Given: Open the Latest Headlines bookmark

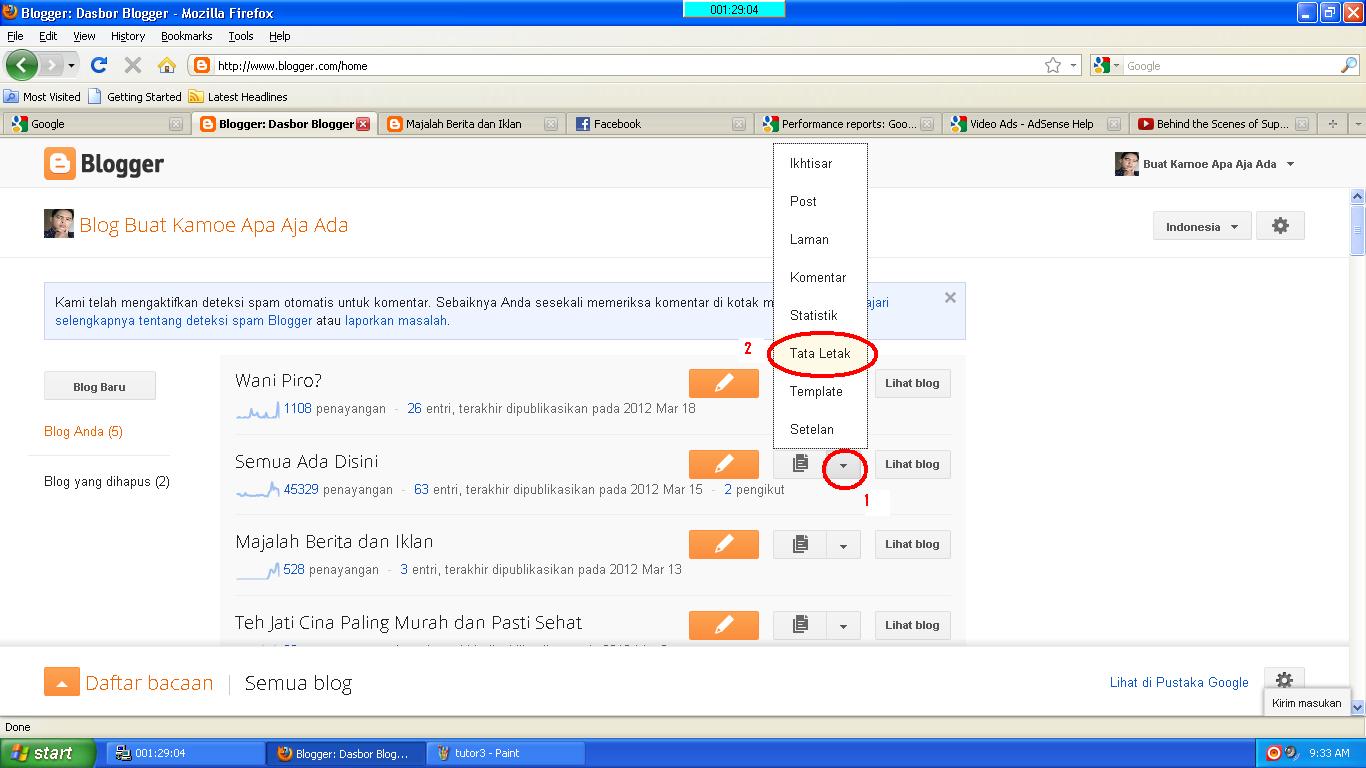Looking at the screenshot, I should (x=238, y=97).
